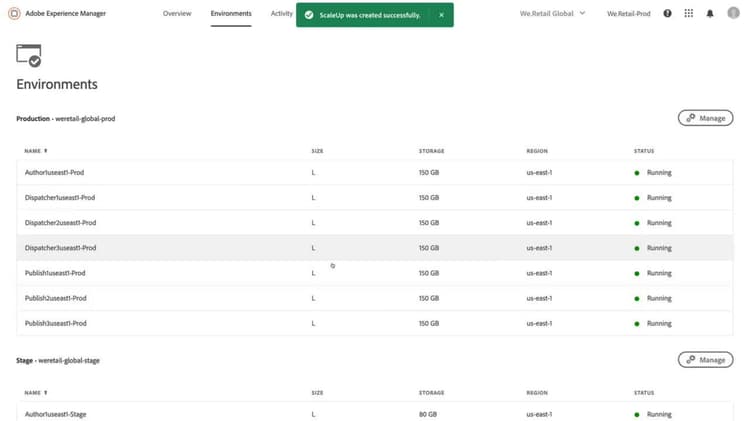Click Running status of Author1useast1-Stage

[653, 414]
